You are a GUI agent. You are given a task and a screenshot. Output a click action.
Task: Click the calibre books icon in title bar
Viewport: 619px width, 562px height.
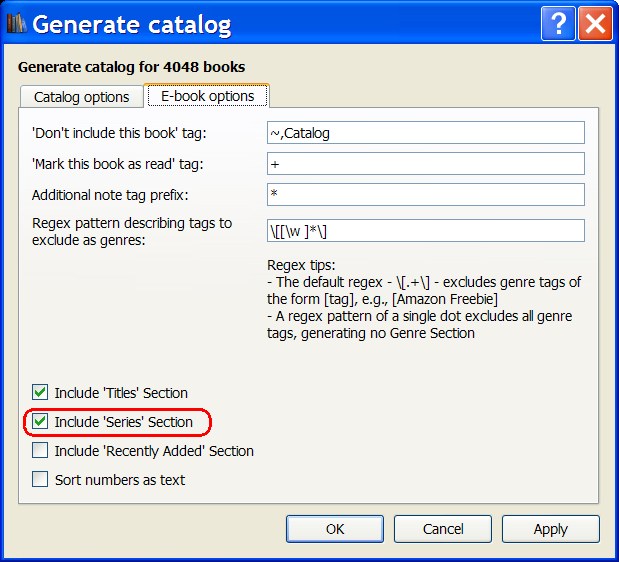[x=16, y=24]
